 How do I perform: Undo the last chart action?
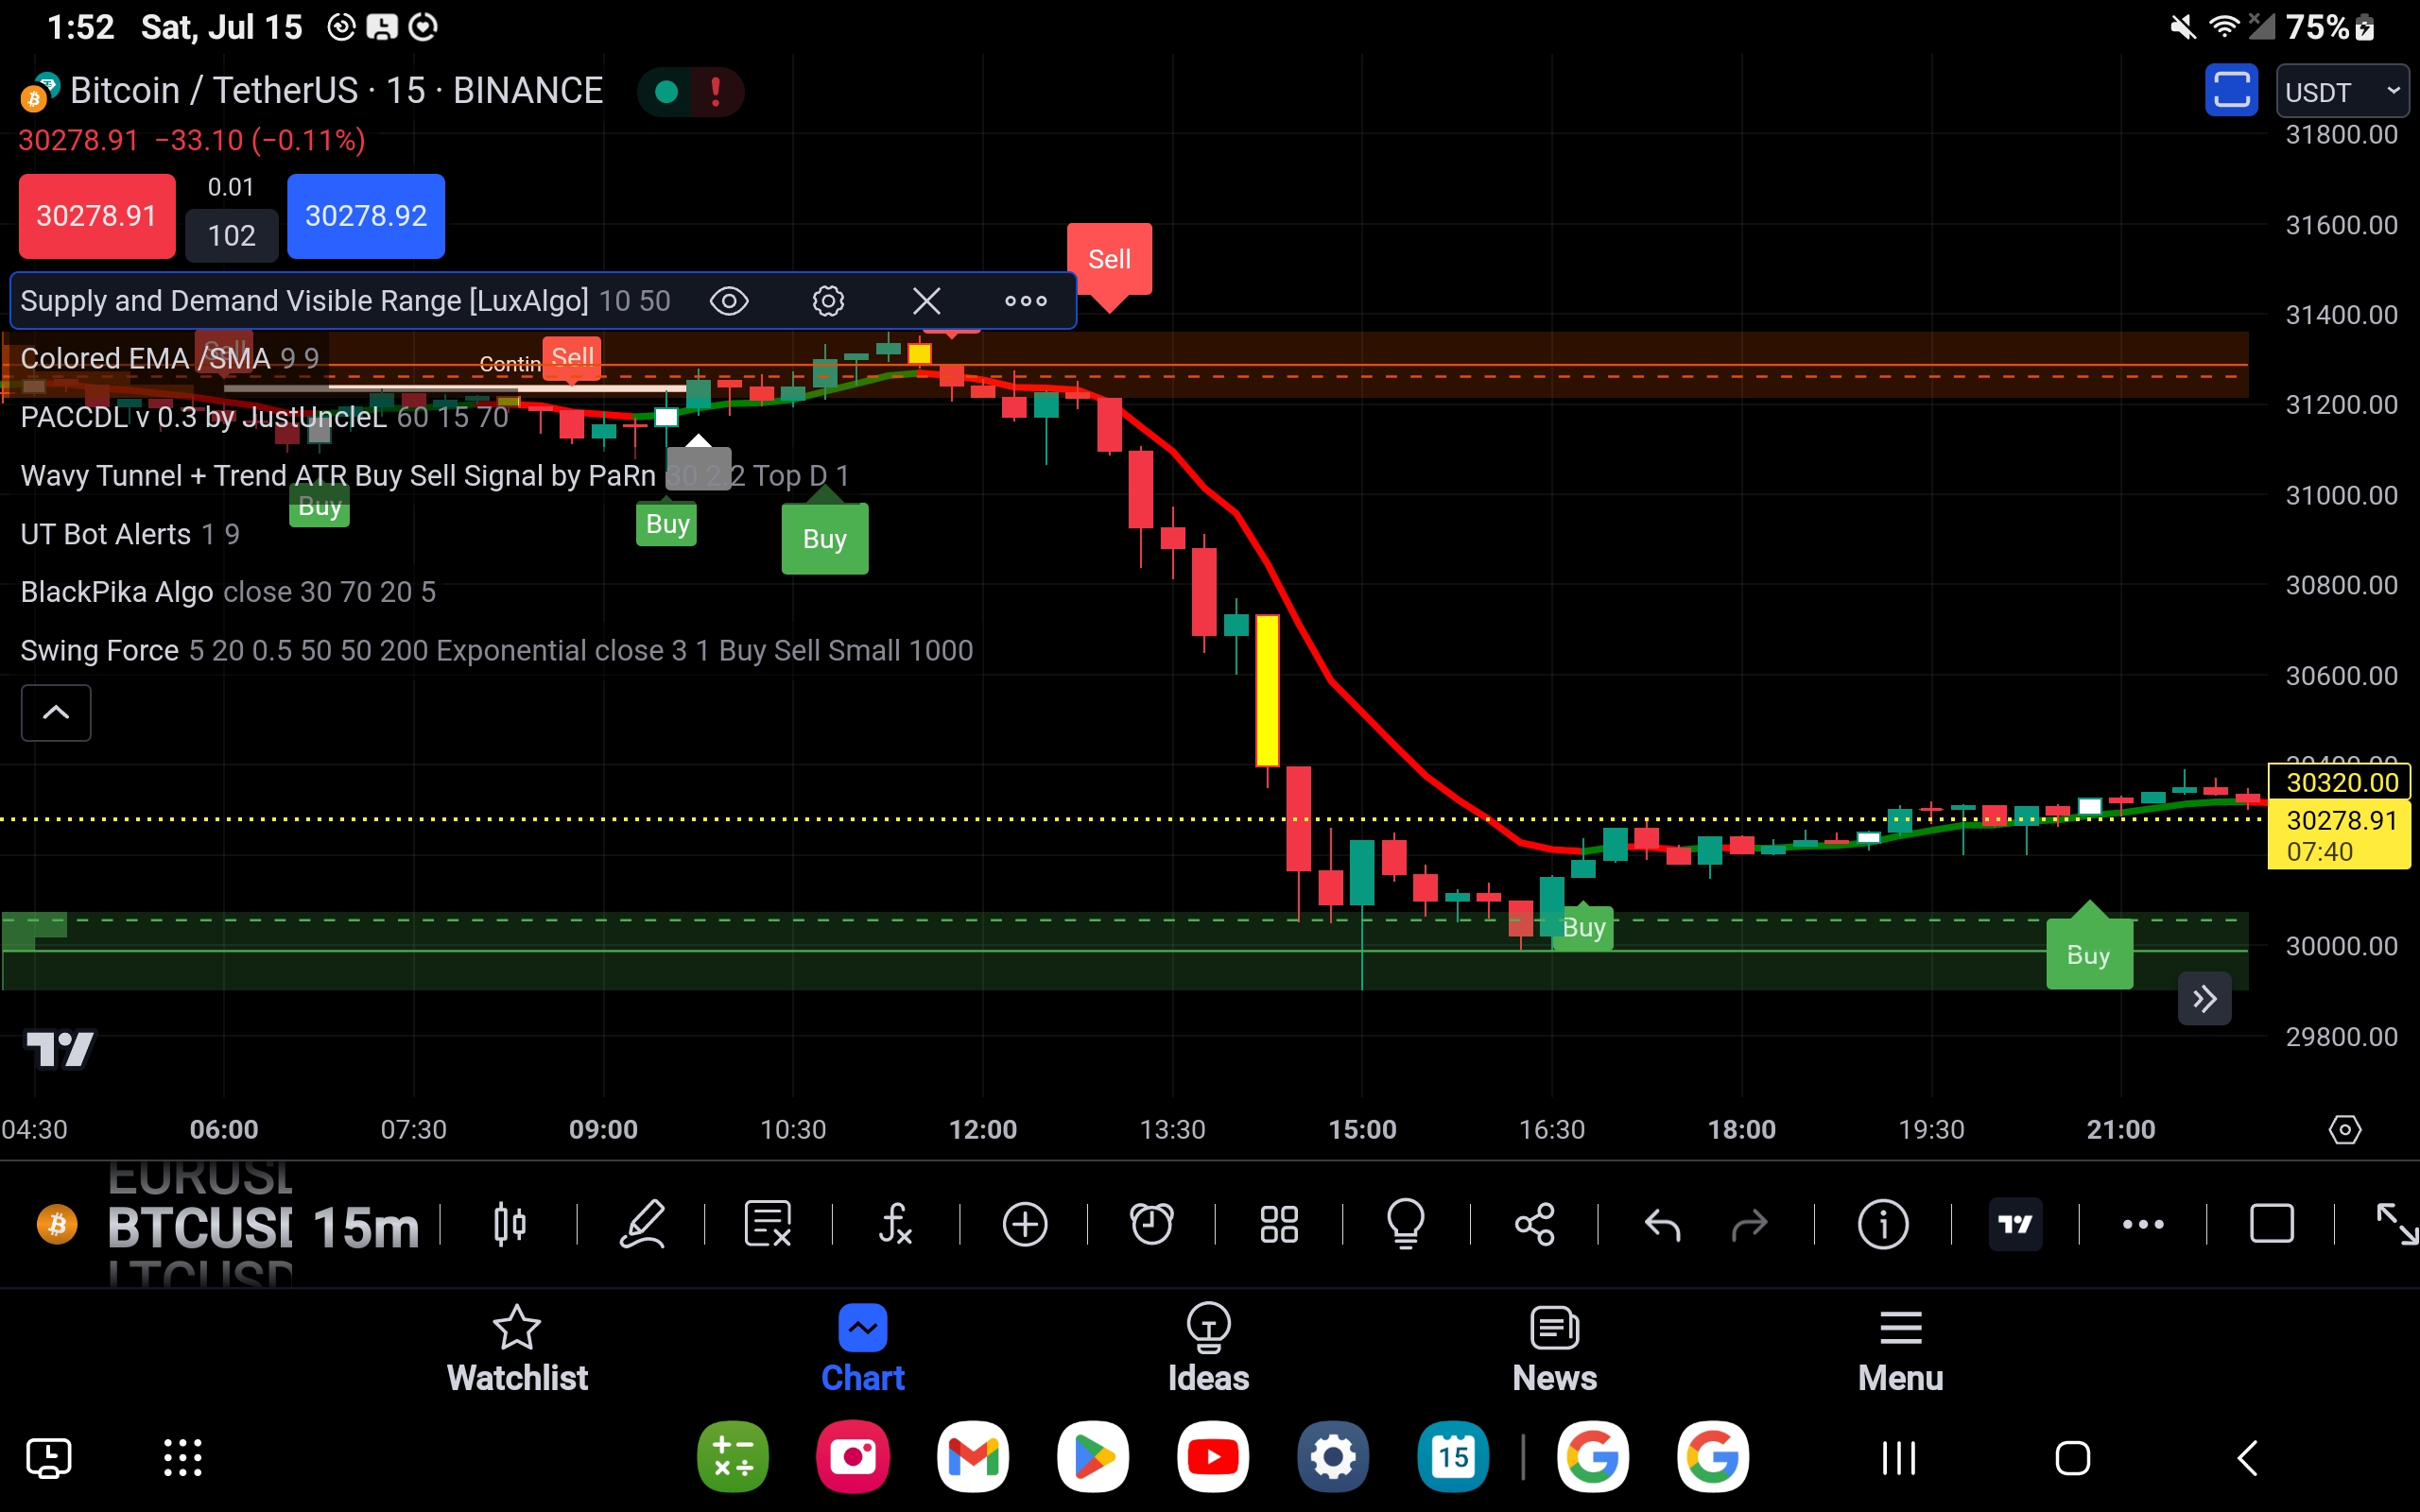1662,1224
